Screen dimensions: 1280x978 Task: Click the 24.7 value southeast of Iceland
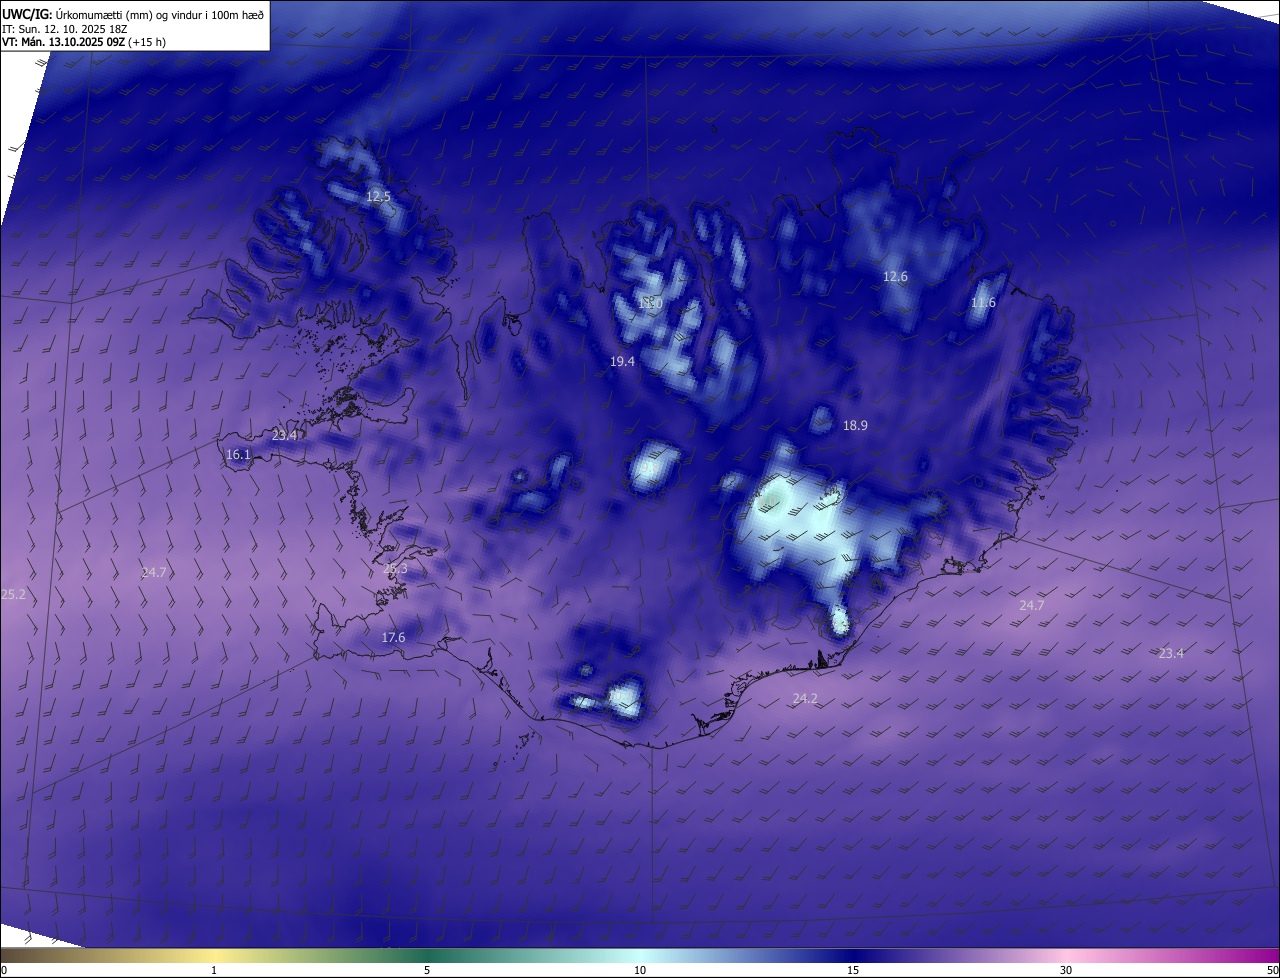point(1031,606)
